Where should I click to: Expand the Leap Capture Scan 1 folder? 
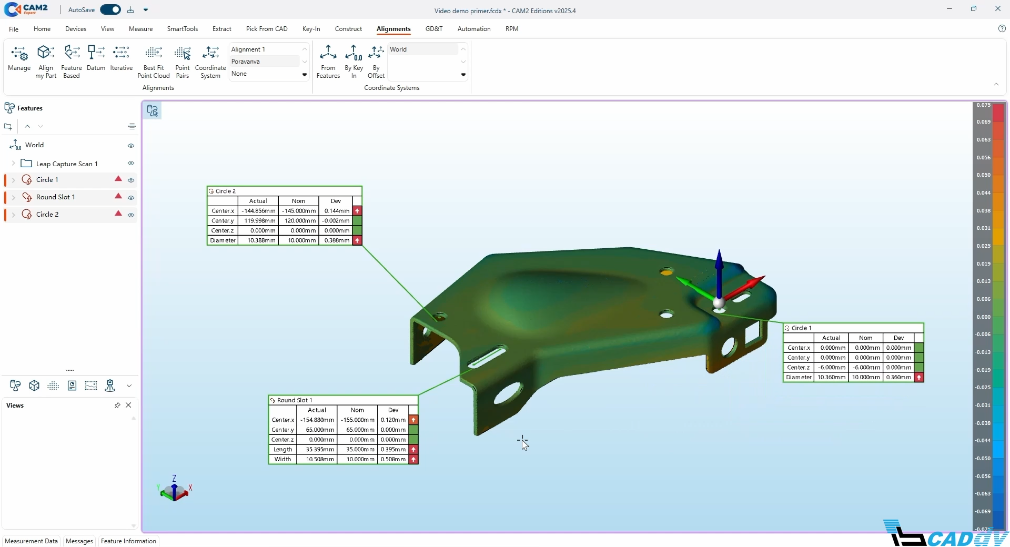pyautogui.click(x=14, y=164)
